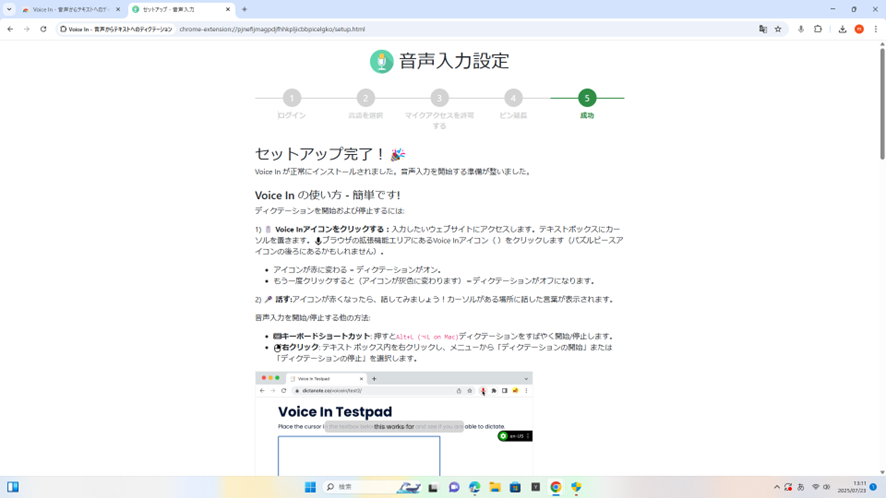This screenshot has height=498, width=886.
Task: Open File Explorer from taskbar
Action: [x=495, y=487]
